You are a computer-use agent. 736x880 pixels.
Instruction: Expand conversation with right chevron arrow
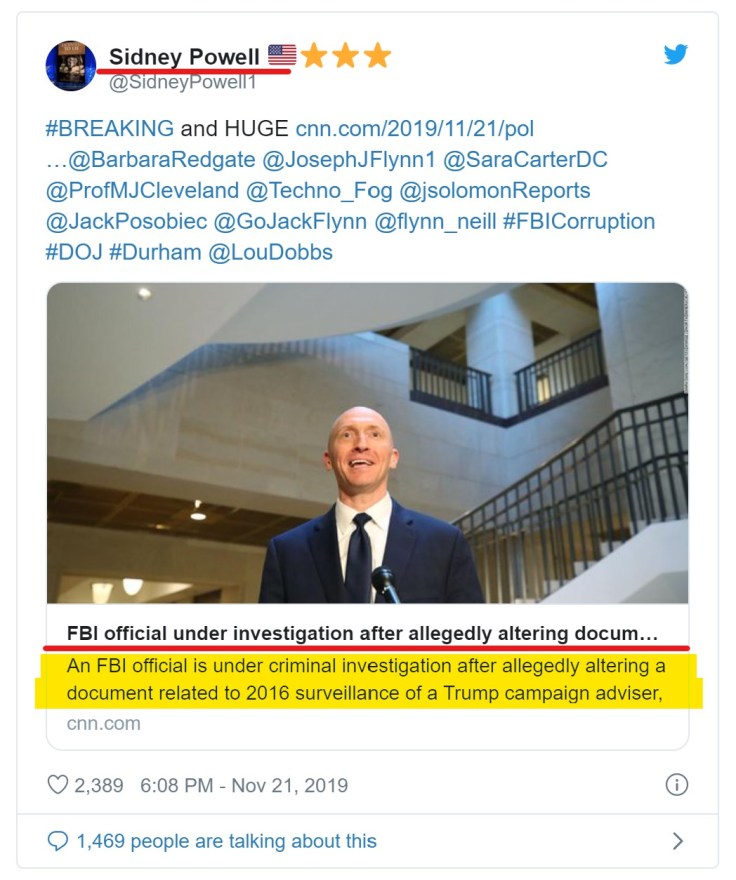[677, 841]
